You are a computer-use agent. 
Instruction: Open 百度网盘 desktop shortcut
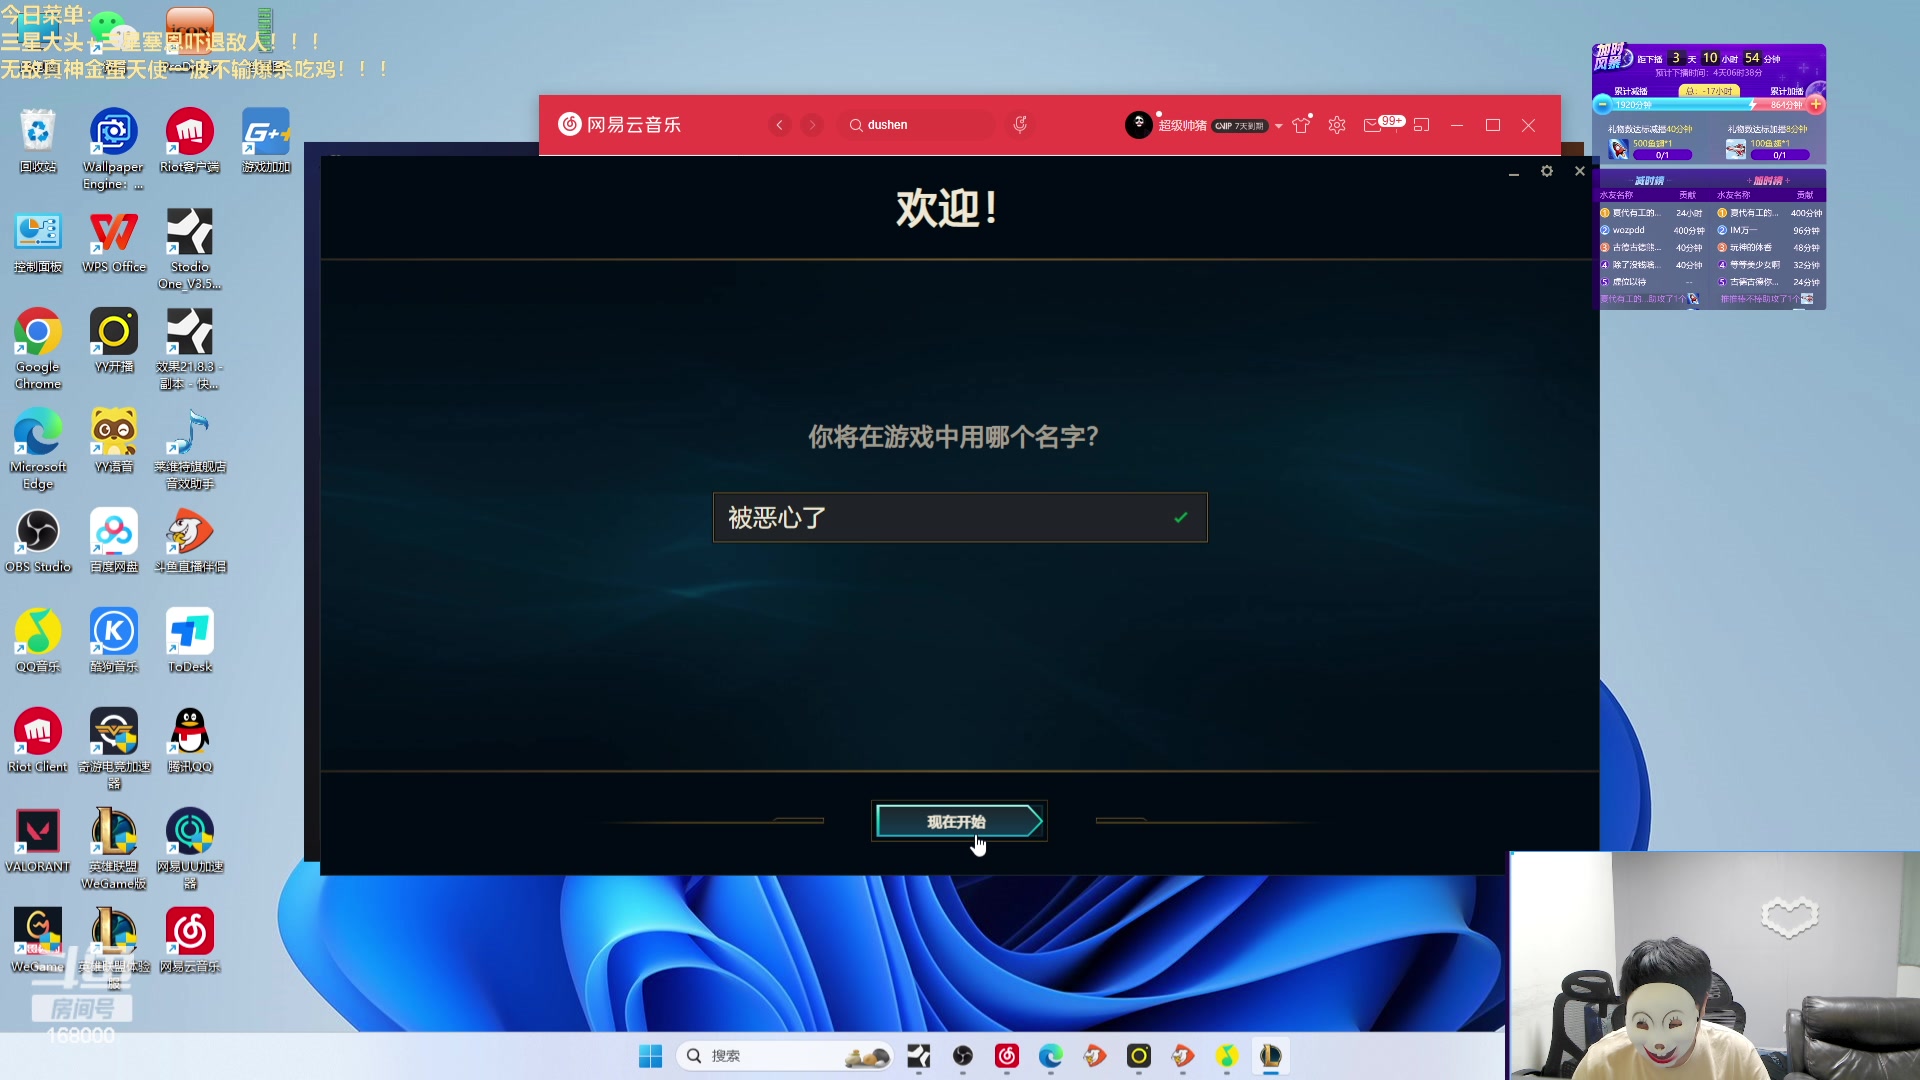114,541
